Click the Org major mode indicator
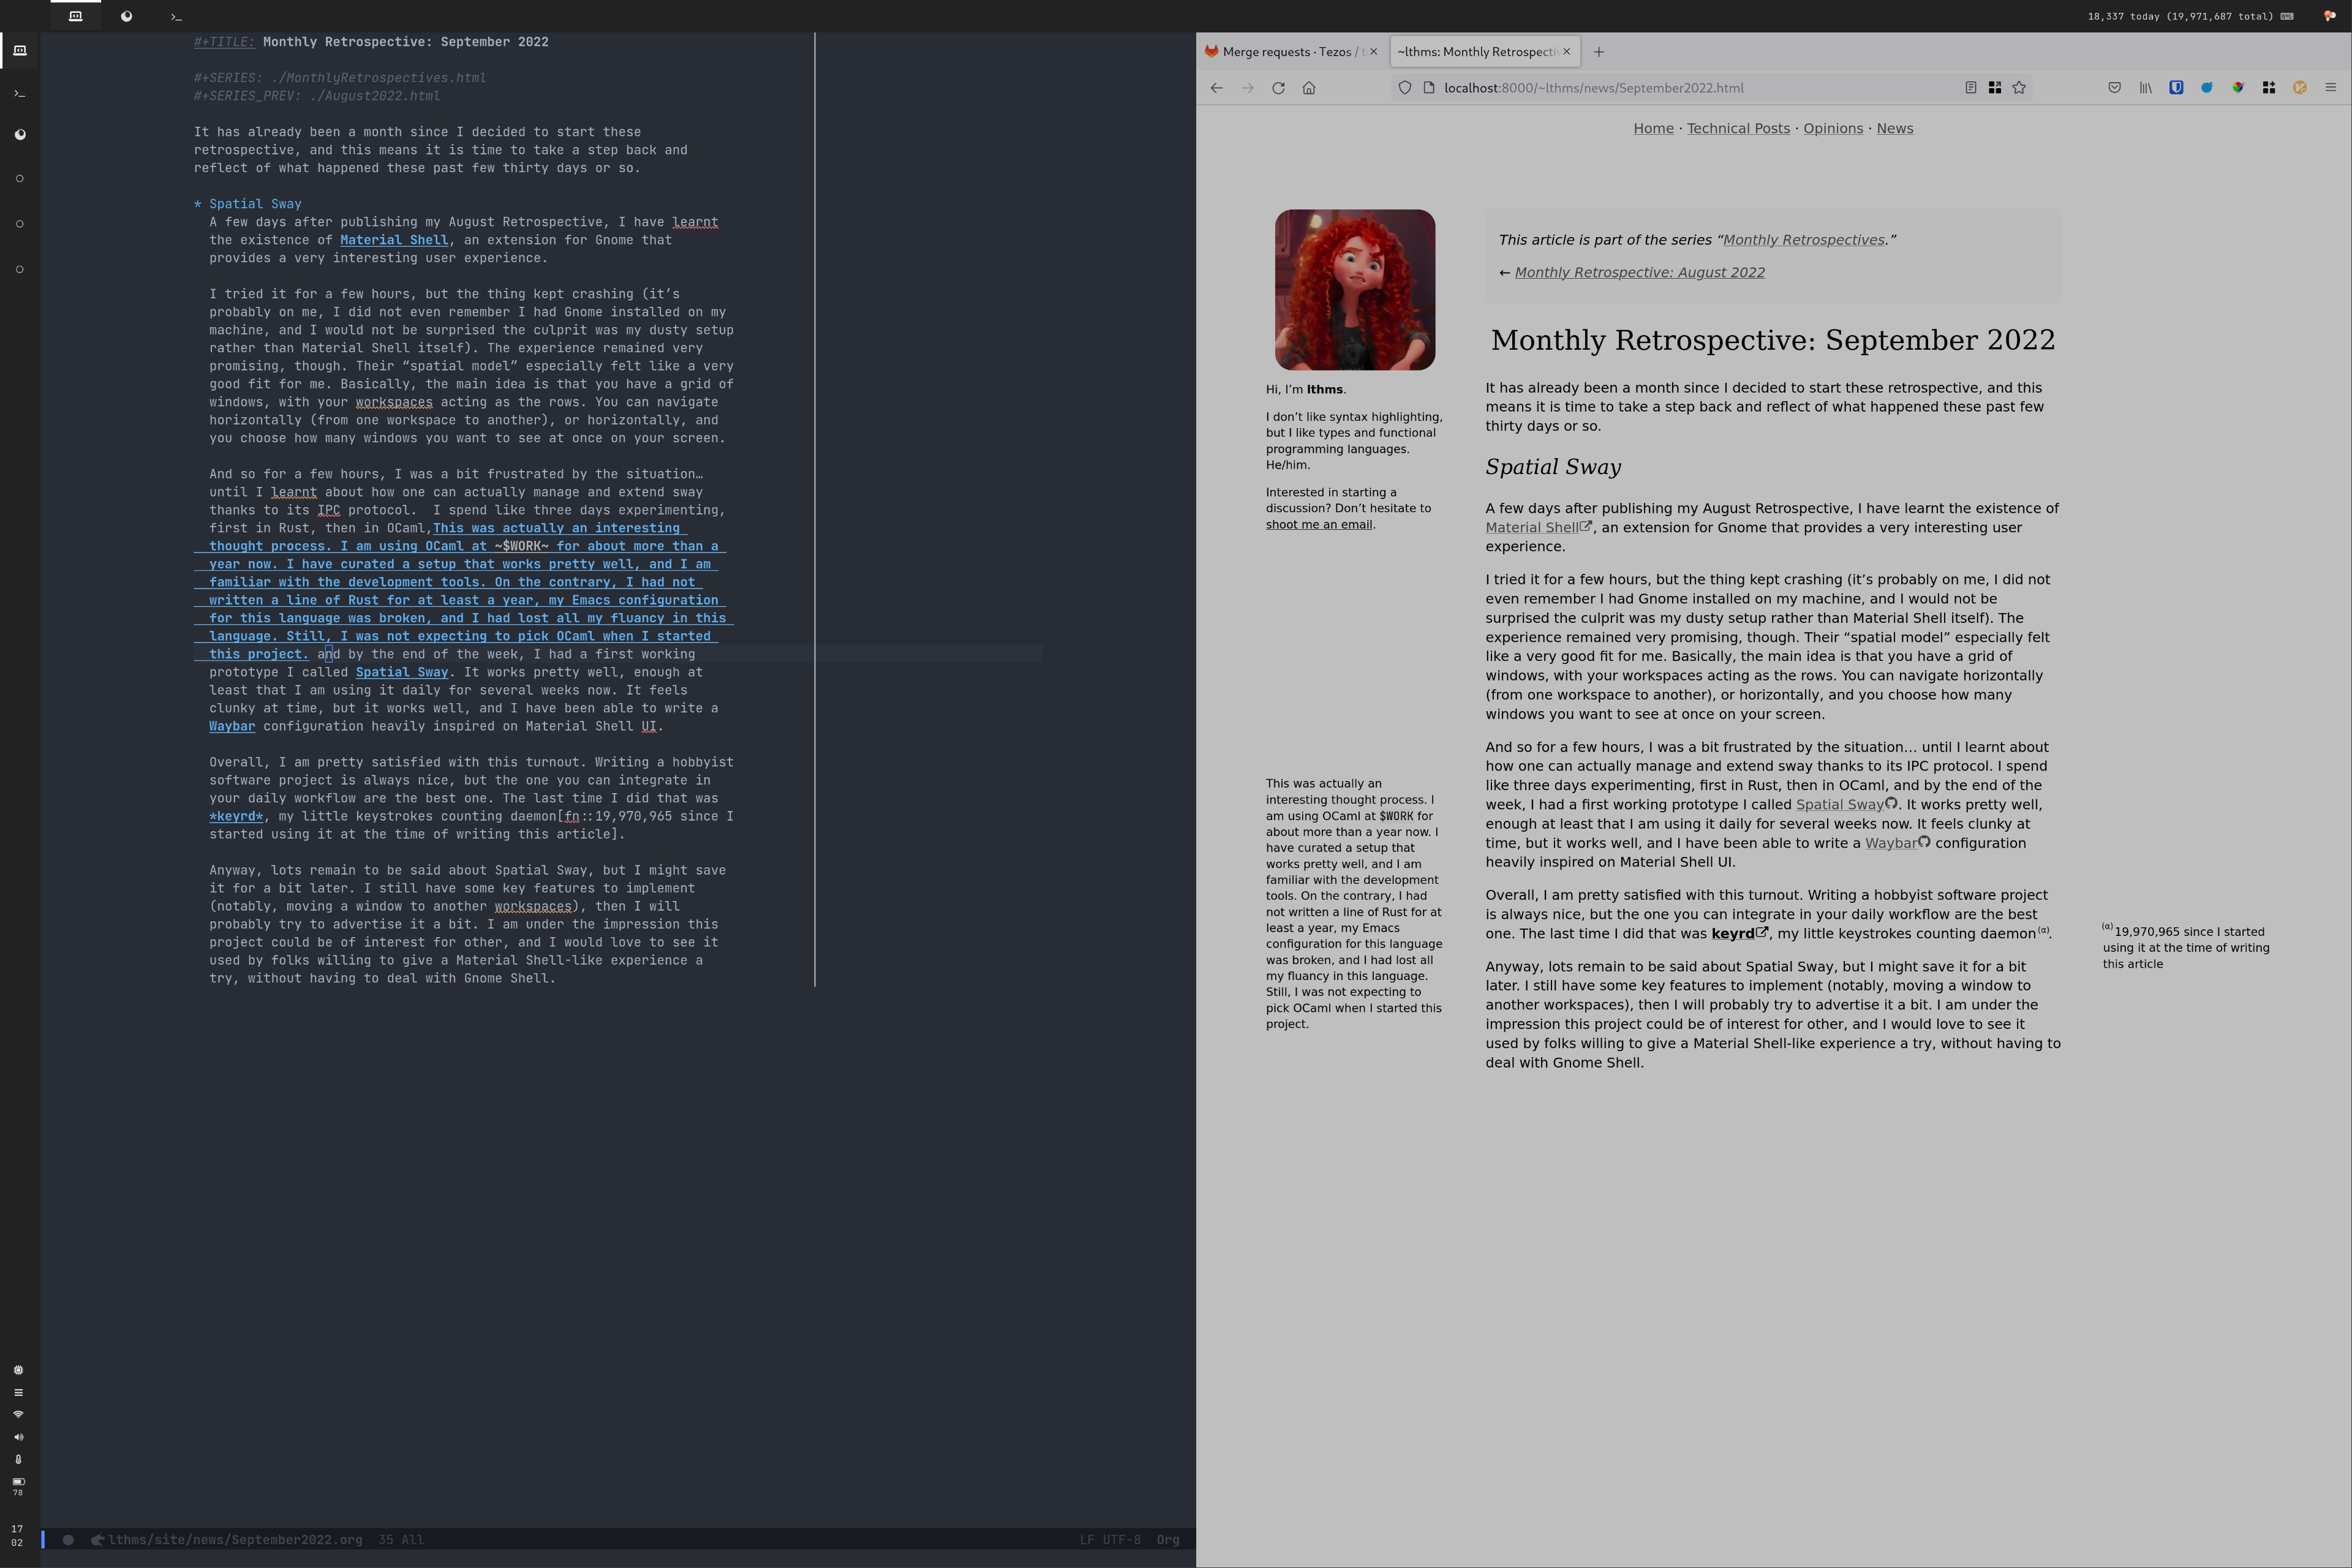Image resolution: width=2352 pixels, height=1568 pixels. pos(1167,1540)
